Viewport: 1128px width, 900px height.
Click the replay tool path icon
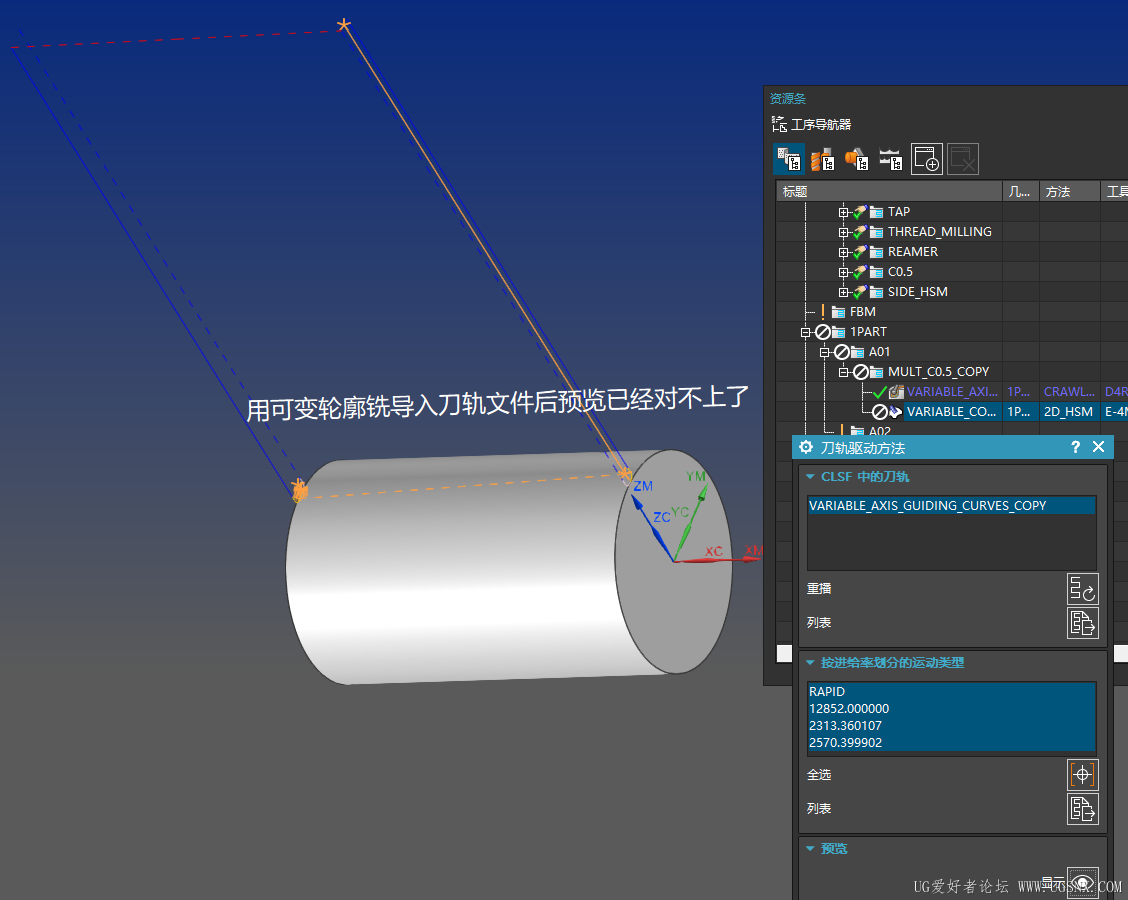(1082, 589)
